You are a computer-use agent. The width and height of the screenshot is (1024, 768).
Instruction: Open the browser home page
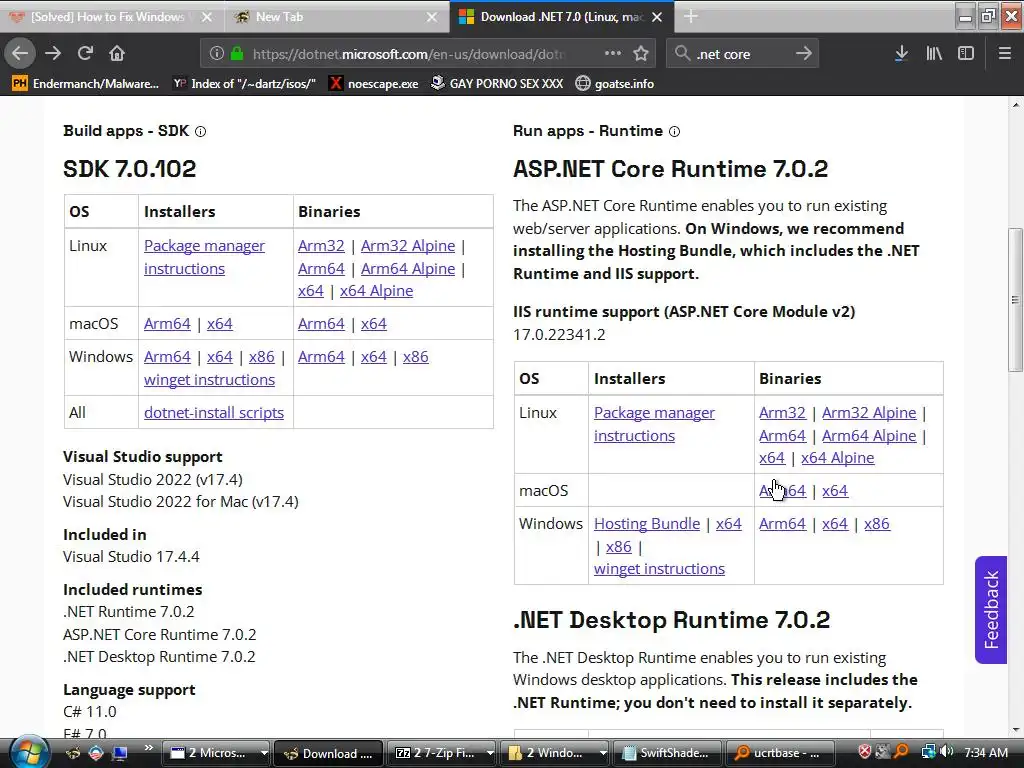click(117, 53)
